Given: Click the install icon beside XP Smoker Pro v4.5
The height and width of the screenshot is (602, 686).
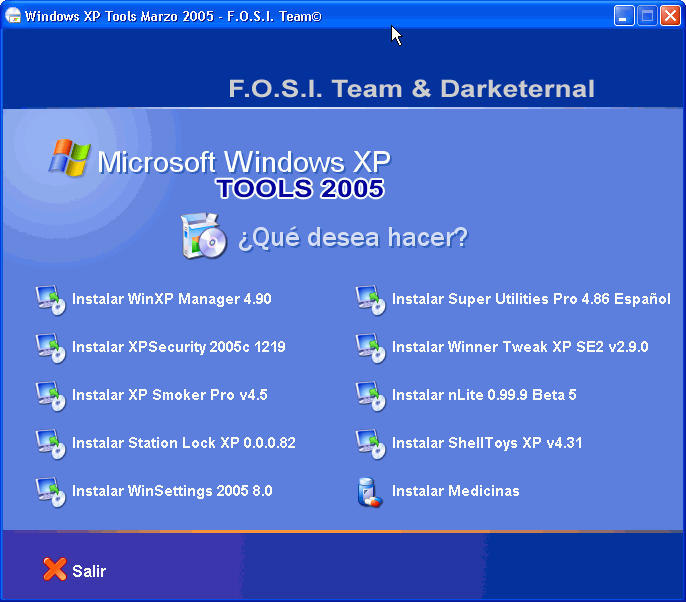Looking at the screenshot, I should pos(50,396).
